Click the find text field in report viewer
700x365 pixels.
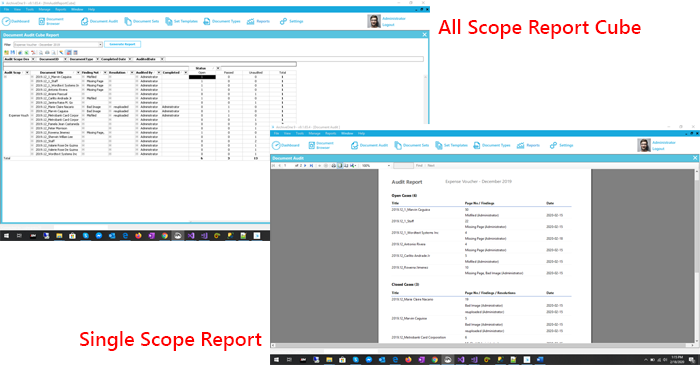403,166
